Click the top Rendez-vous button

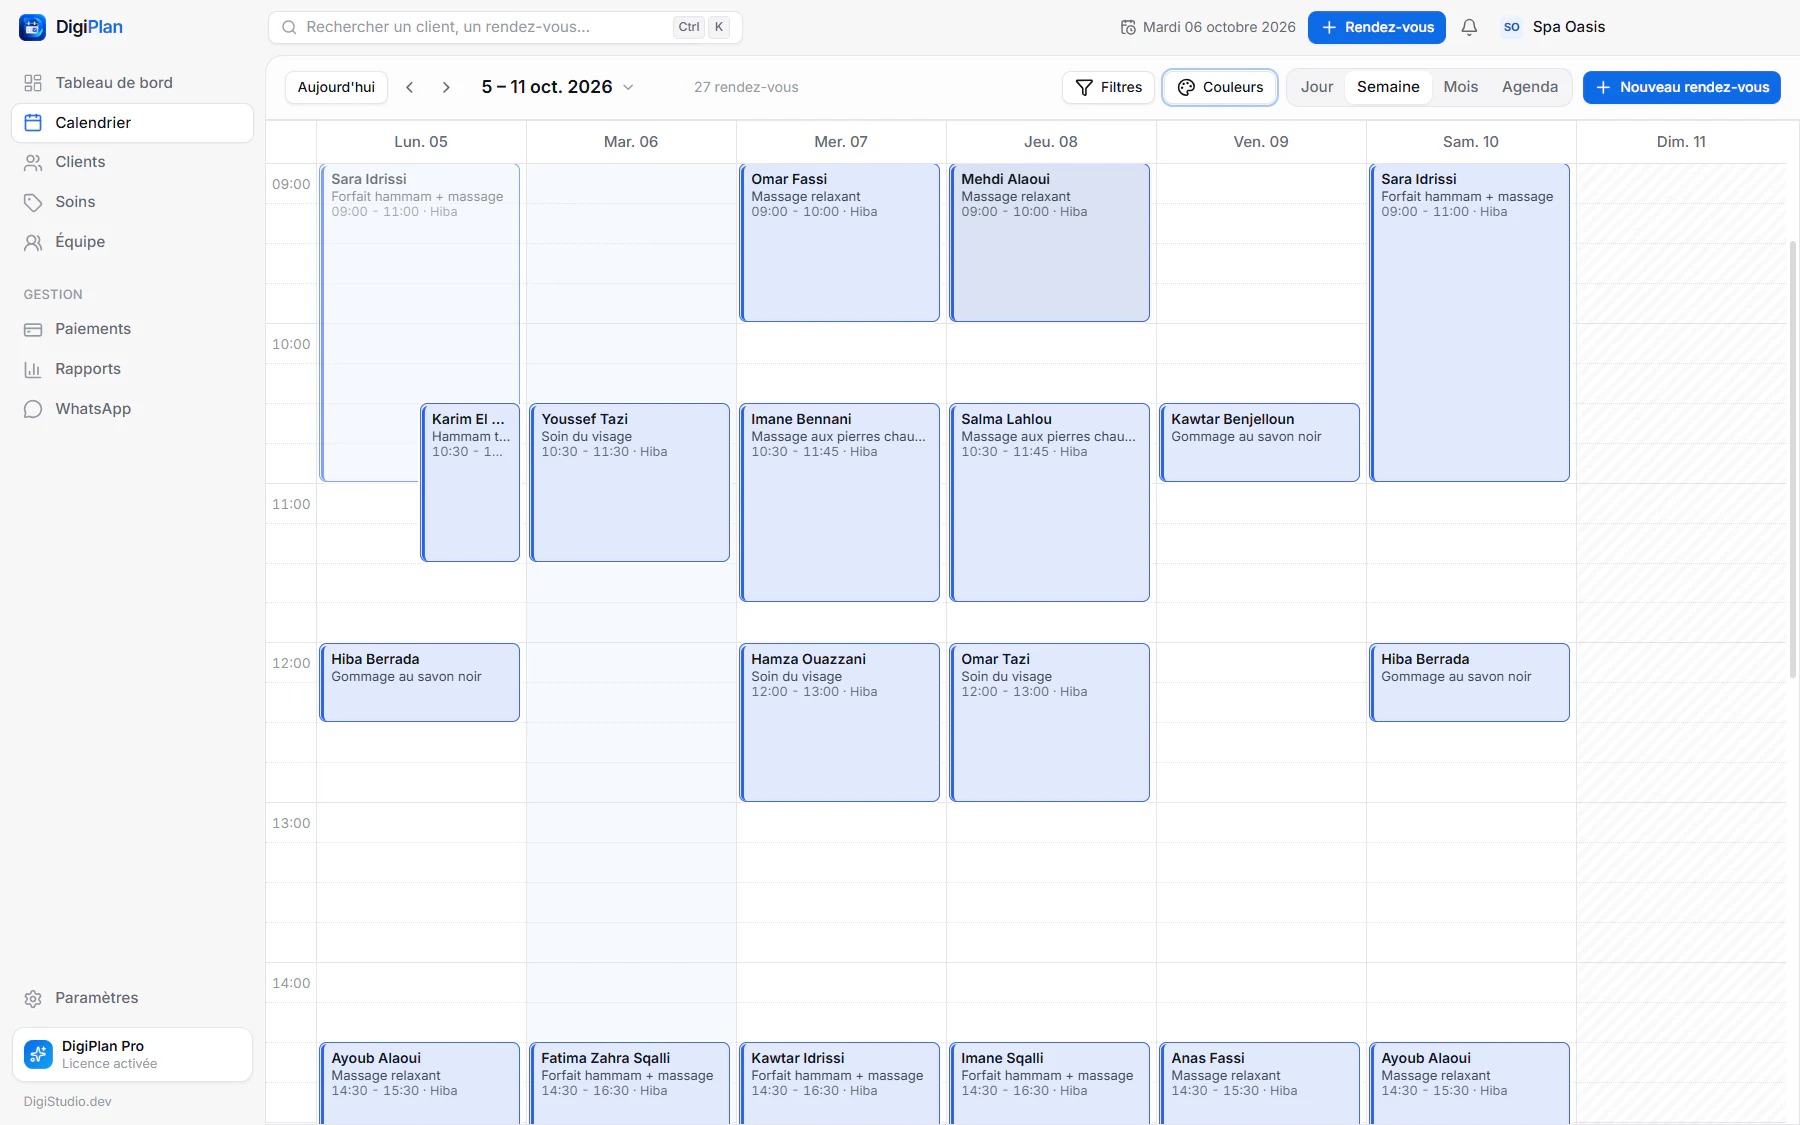(x=1377, y=27)
